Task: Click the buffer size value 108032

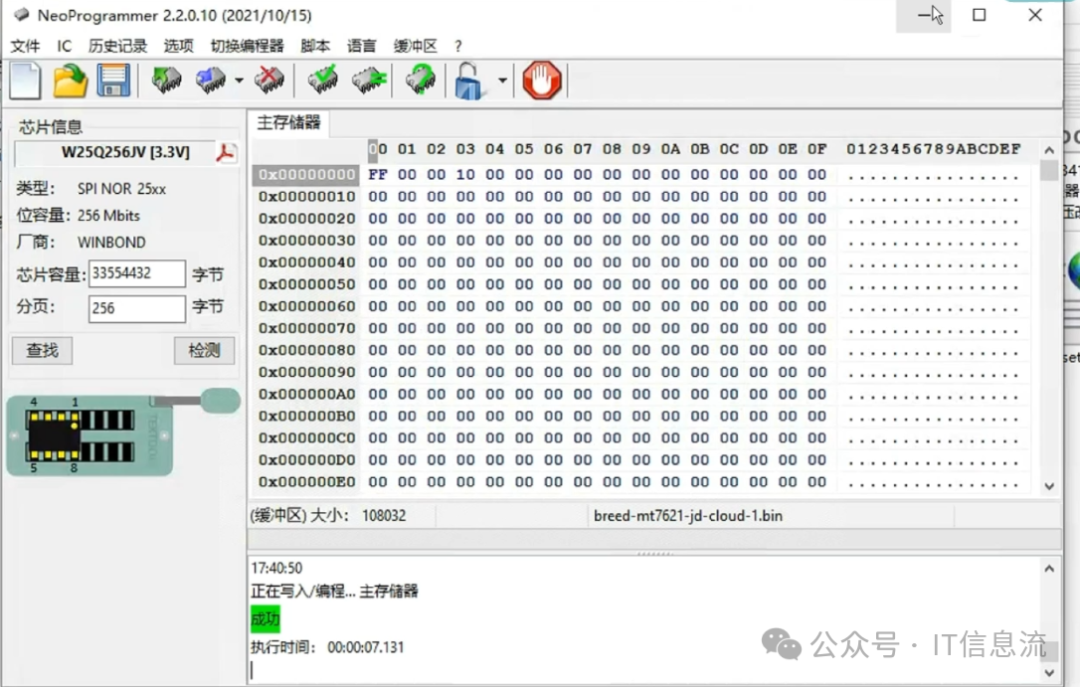Action: pyautogui.click(x=384, y=516)
